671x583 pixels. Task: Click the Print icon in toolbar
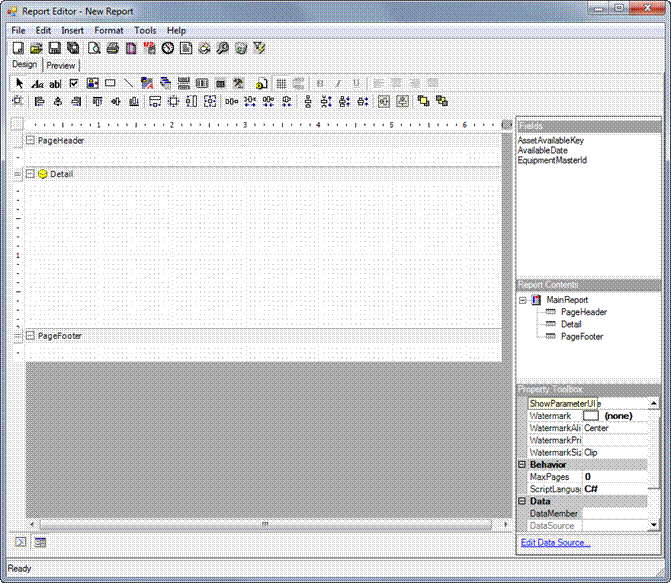(x=113, y=47)
